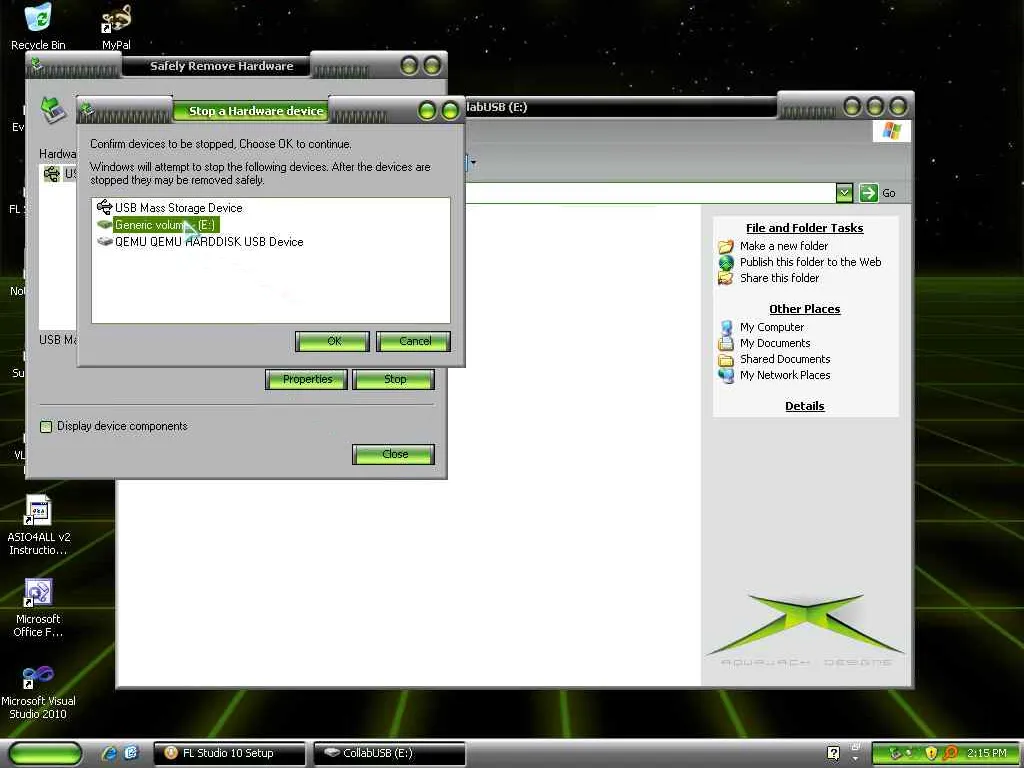Click the My Network Places icon
The width and height of the screenshot is (1024, 768).
click(x=726, y=376)
